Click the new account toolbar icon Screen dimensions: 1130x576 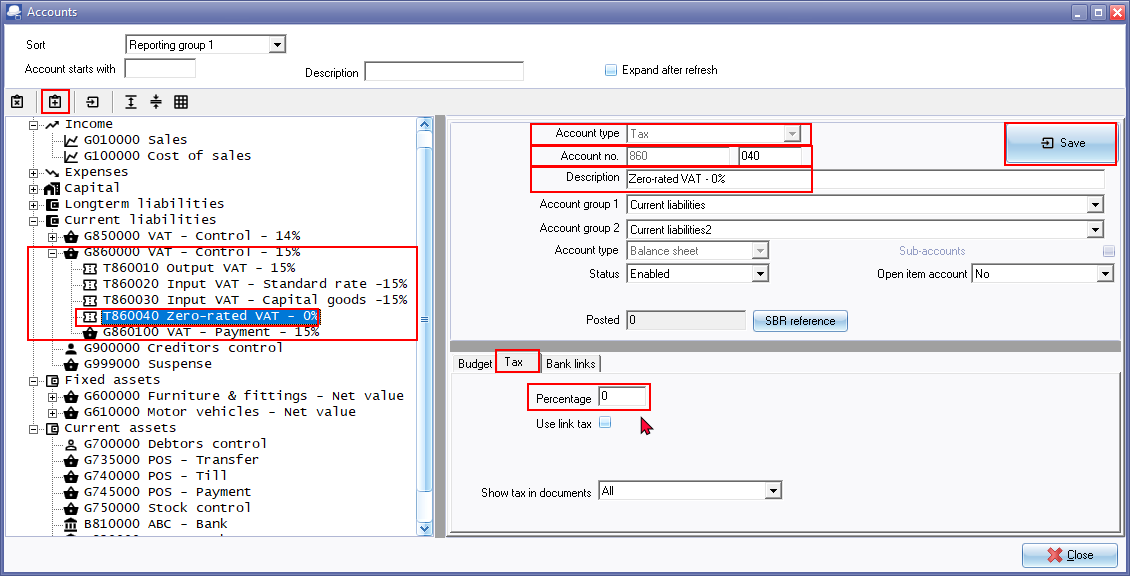55,102
